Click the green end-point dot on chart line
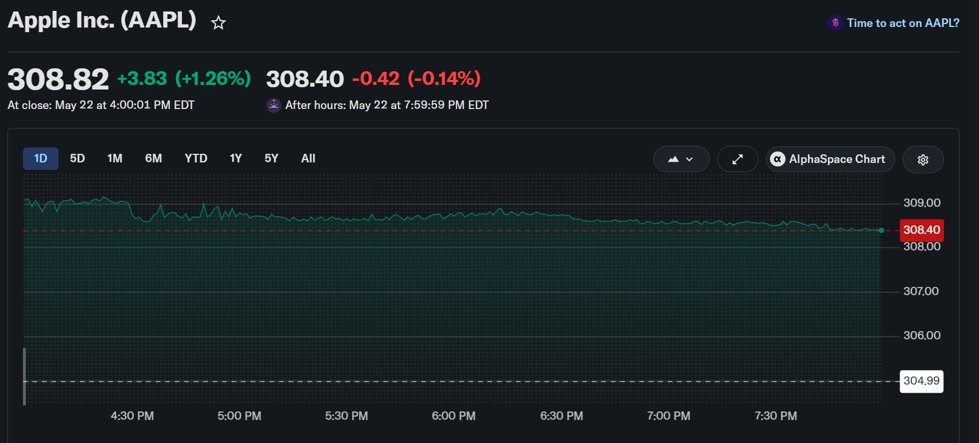The width and height of the screenshot is (979, 443). pyautogui.click(x=881, y=230)
